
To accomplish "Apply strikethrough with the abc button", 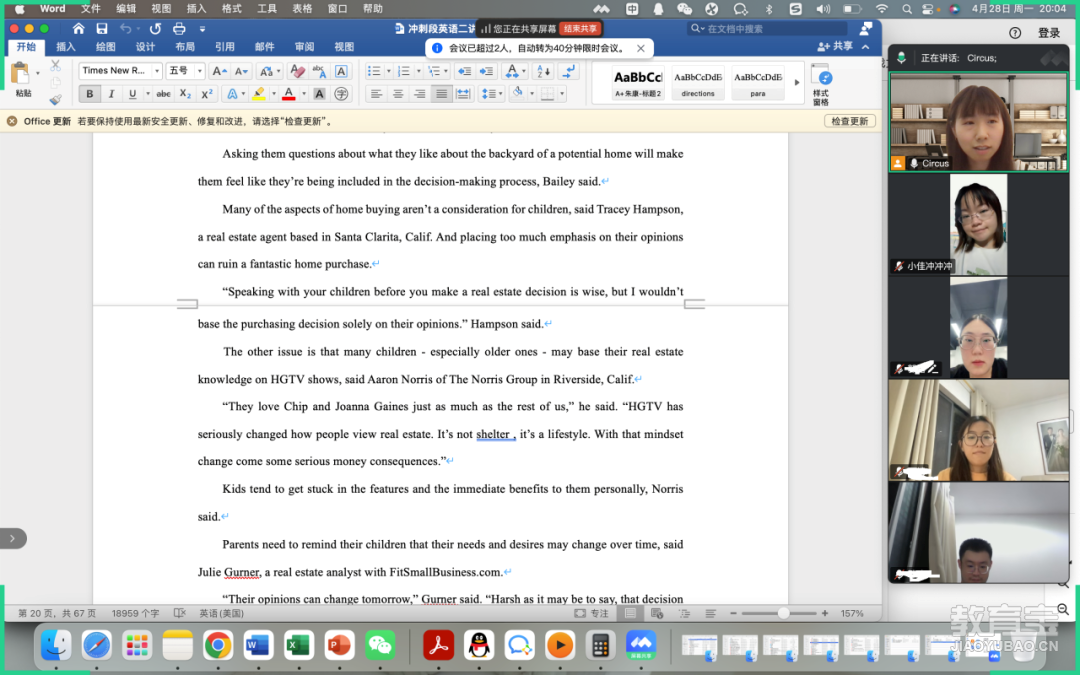I will [163, 94].
